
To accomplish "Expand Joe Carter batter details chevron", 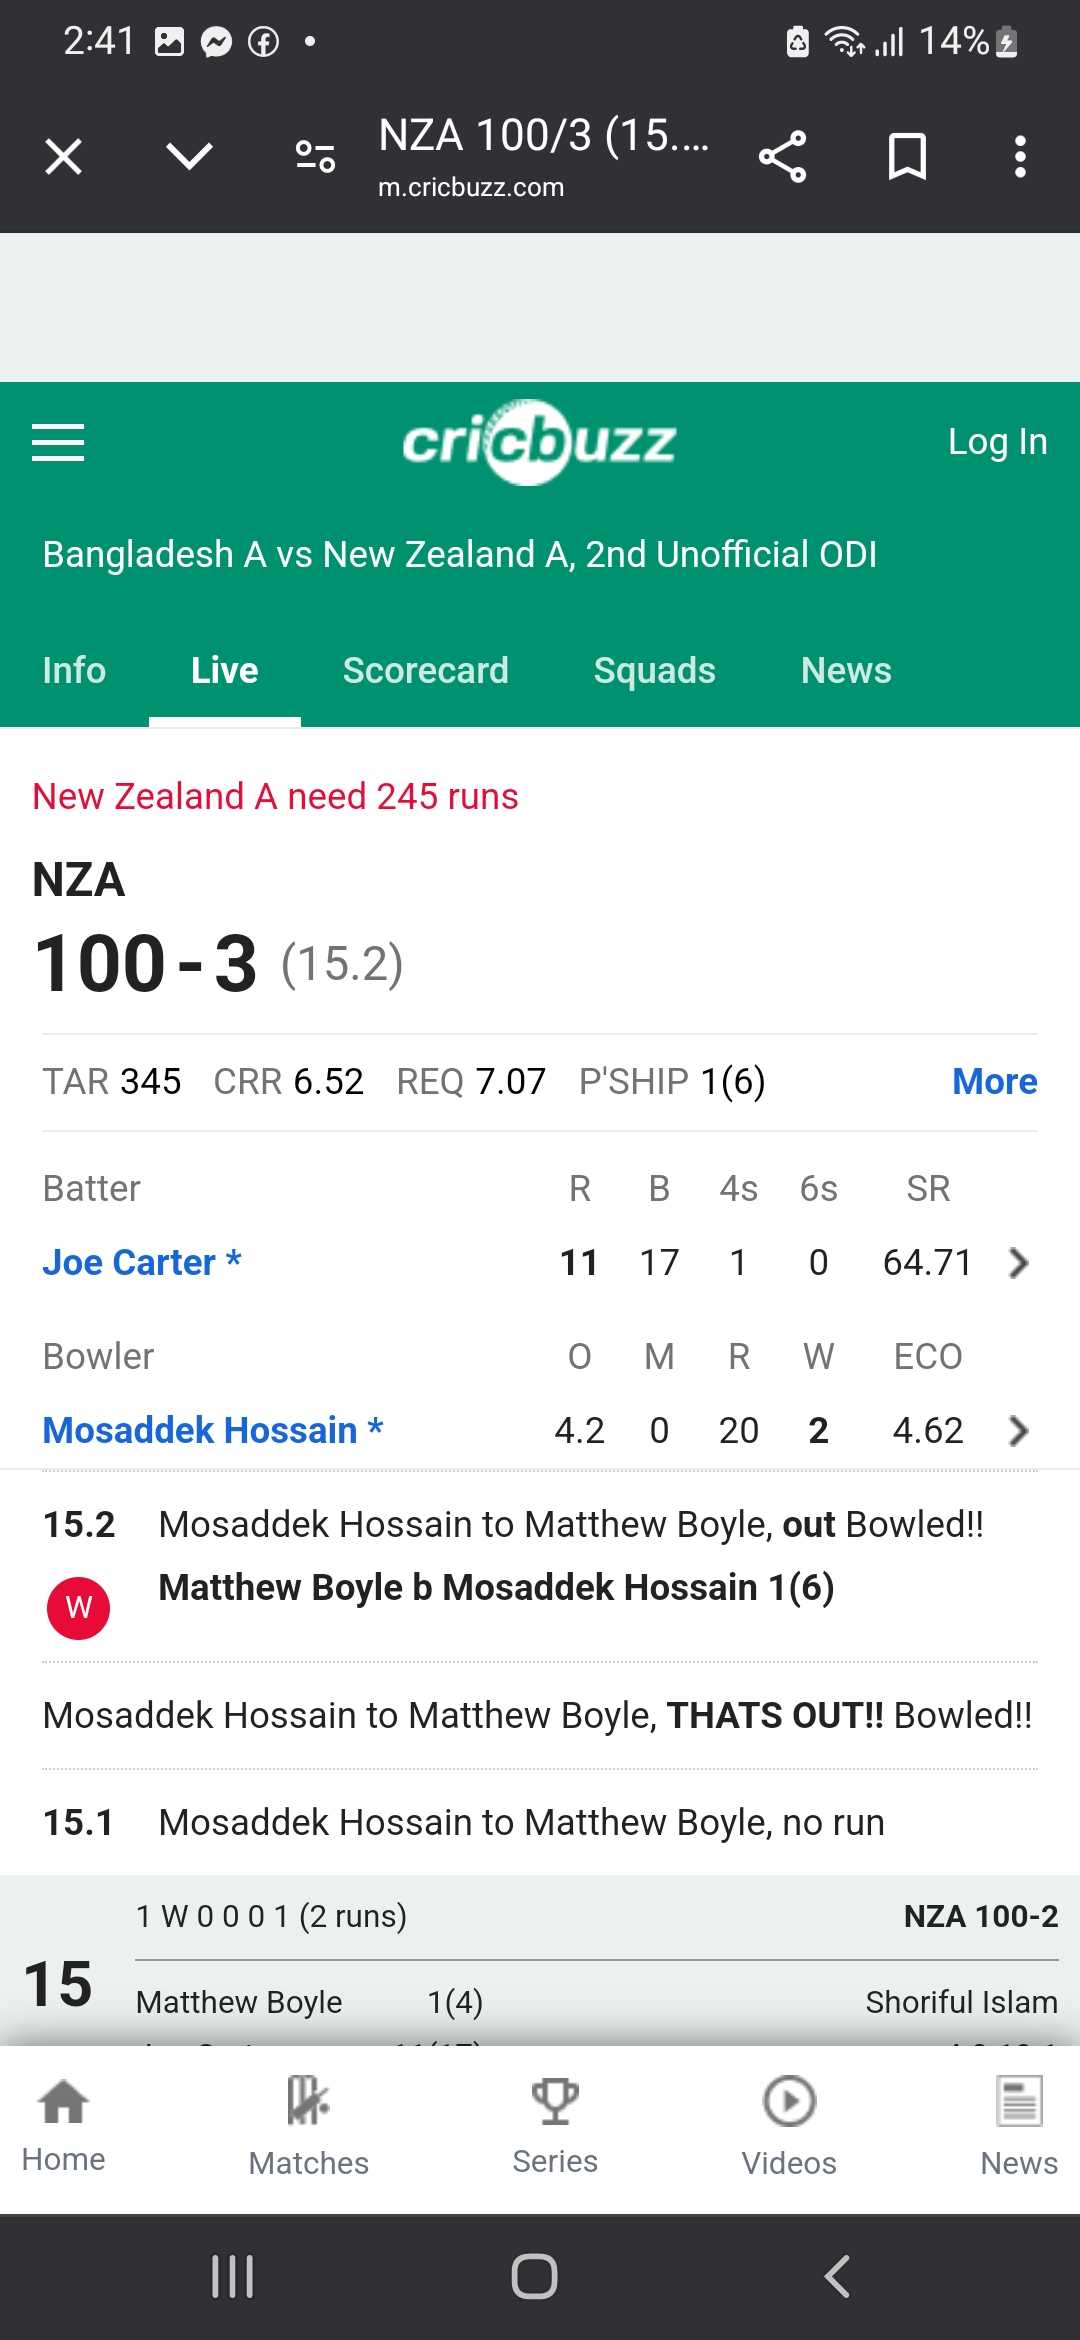I will tap(1019, 1263).
